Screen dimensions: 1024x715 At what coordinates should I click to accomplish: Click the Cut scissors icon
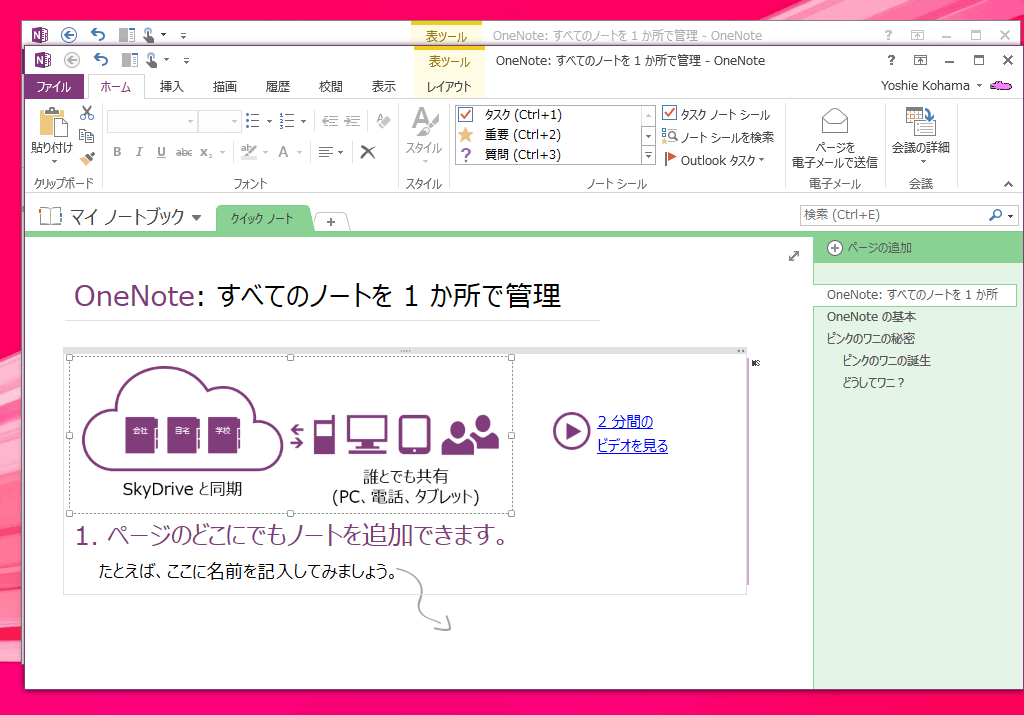click(87, 113)
